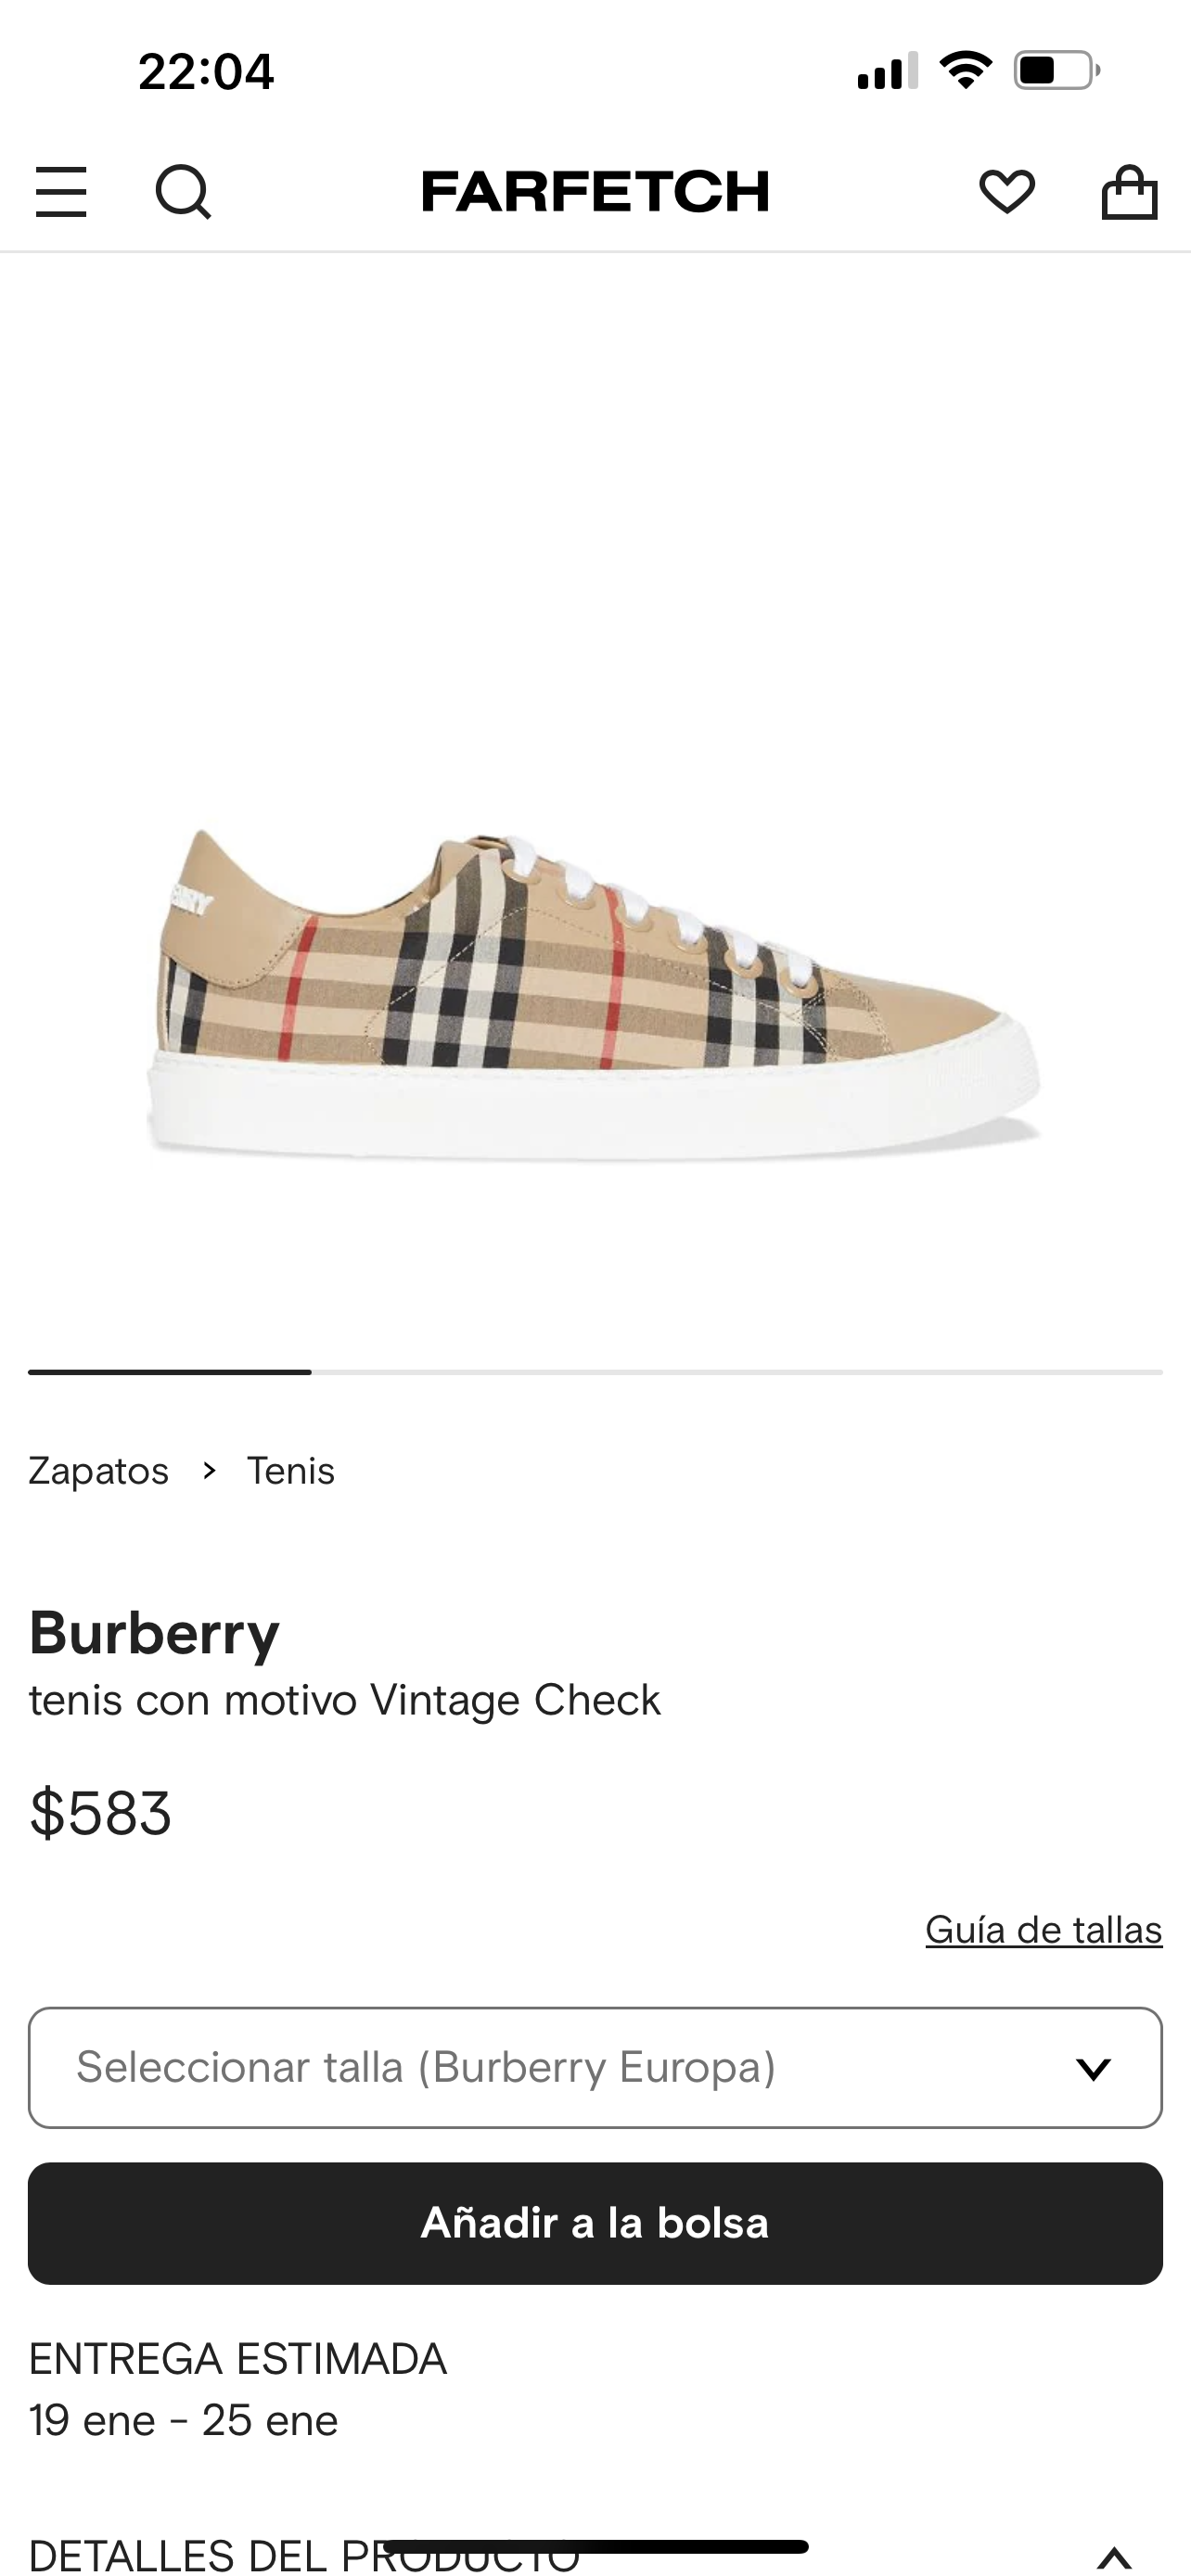This screenshot has height=2576, width=1191.
Task: Tap the battery indicator icon
Action: click(1055, 70)
